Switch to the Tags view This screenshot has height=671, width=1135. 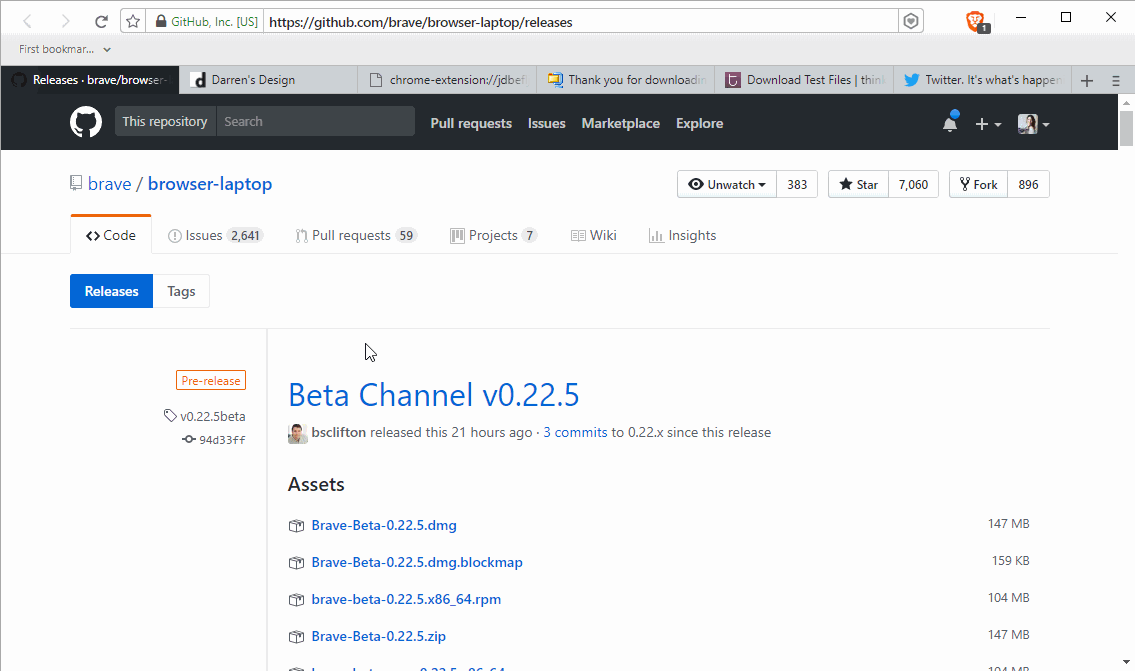(x=181, y=291)
